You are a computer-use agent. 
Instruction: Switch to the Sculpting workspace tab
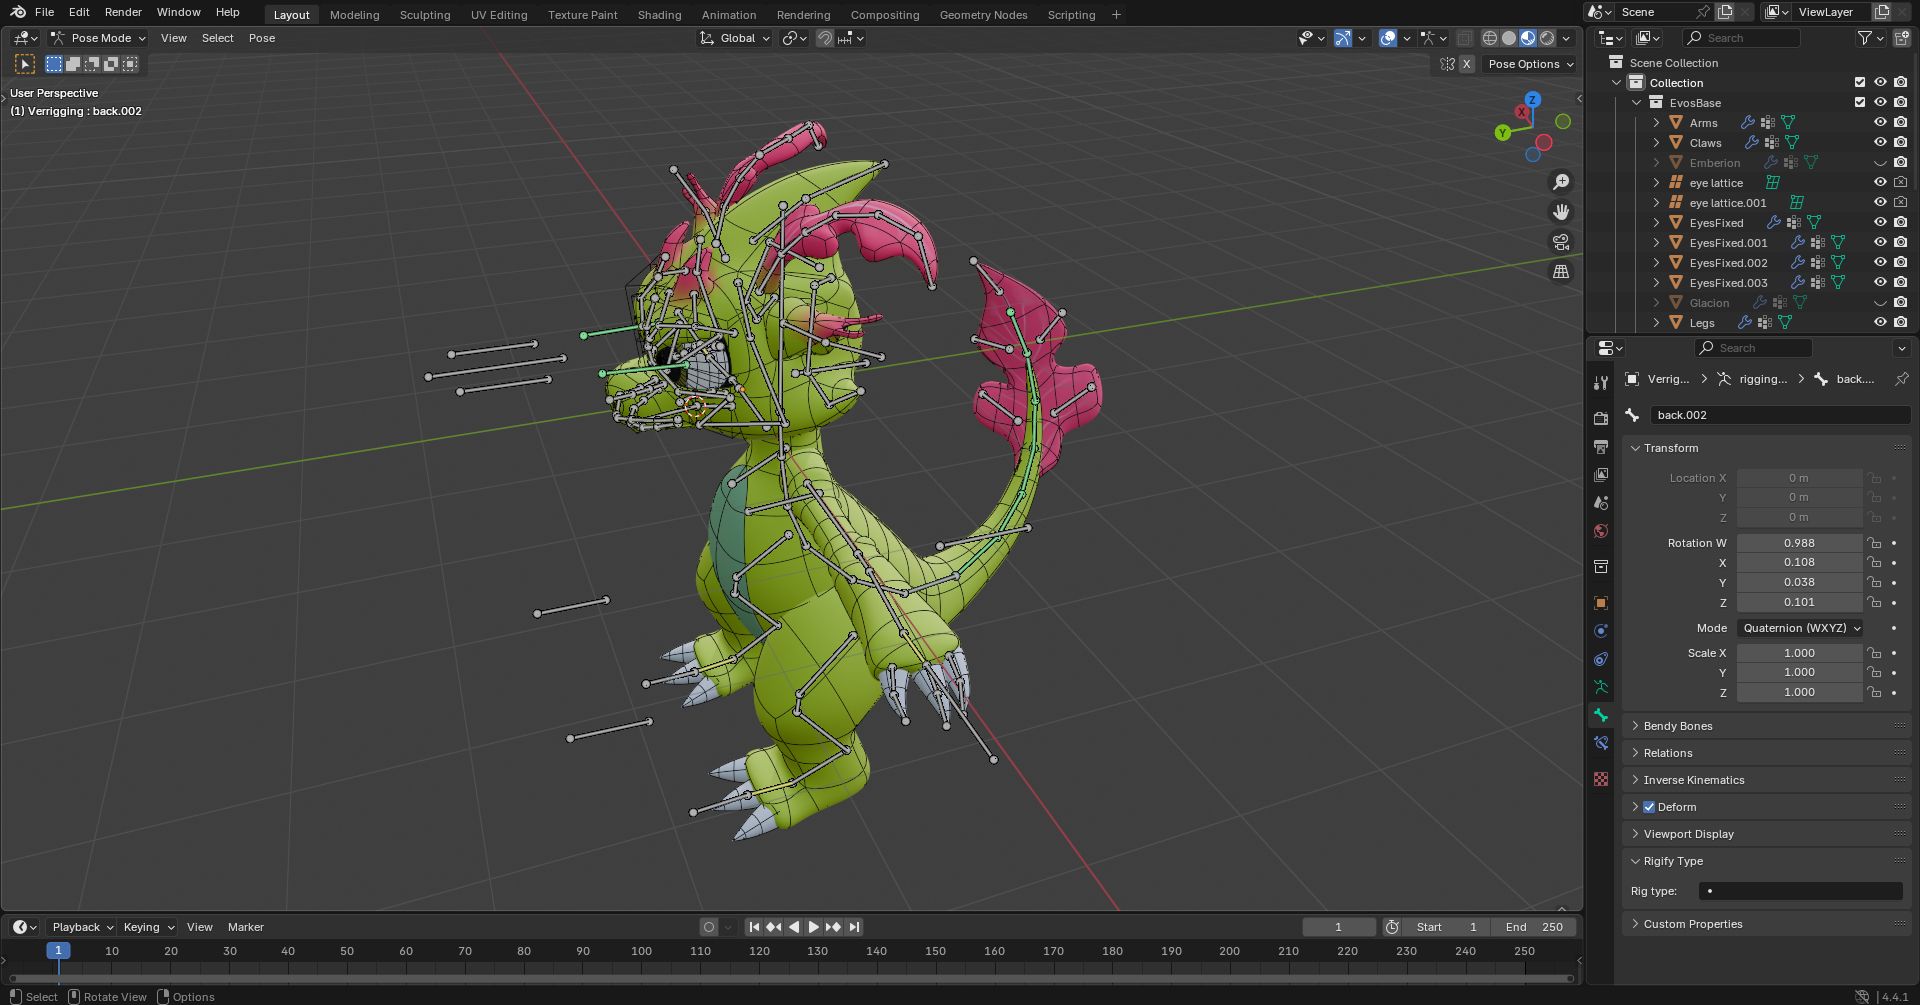pos(425,15)
